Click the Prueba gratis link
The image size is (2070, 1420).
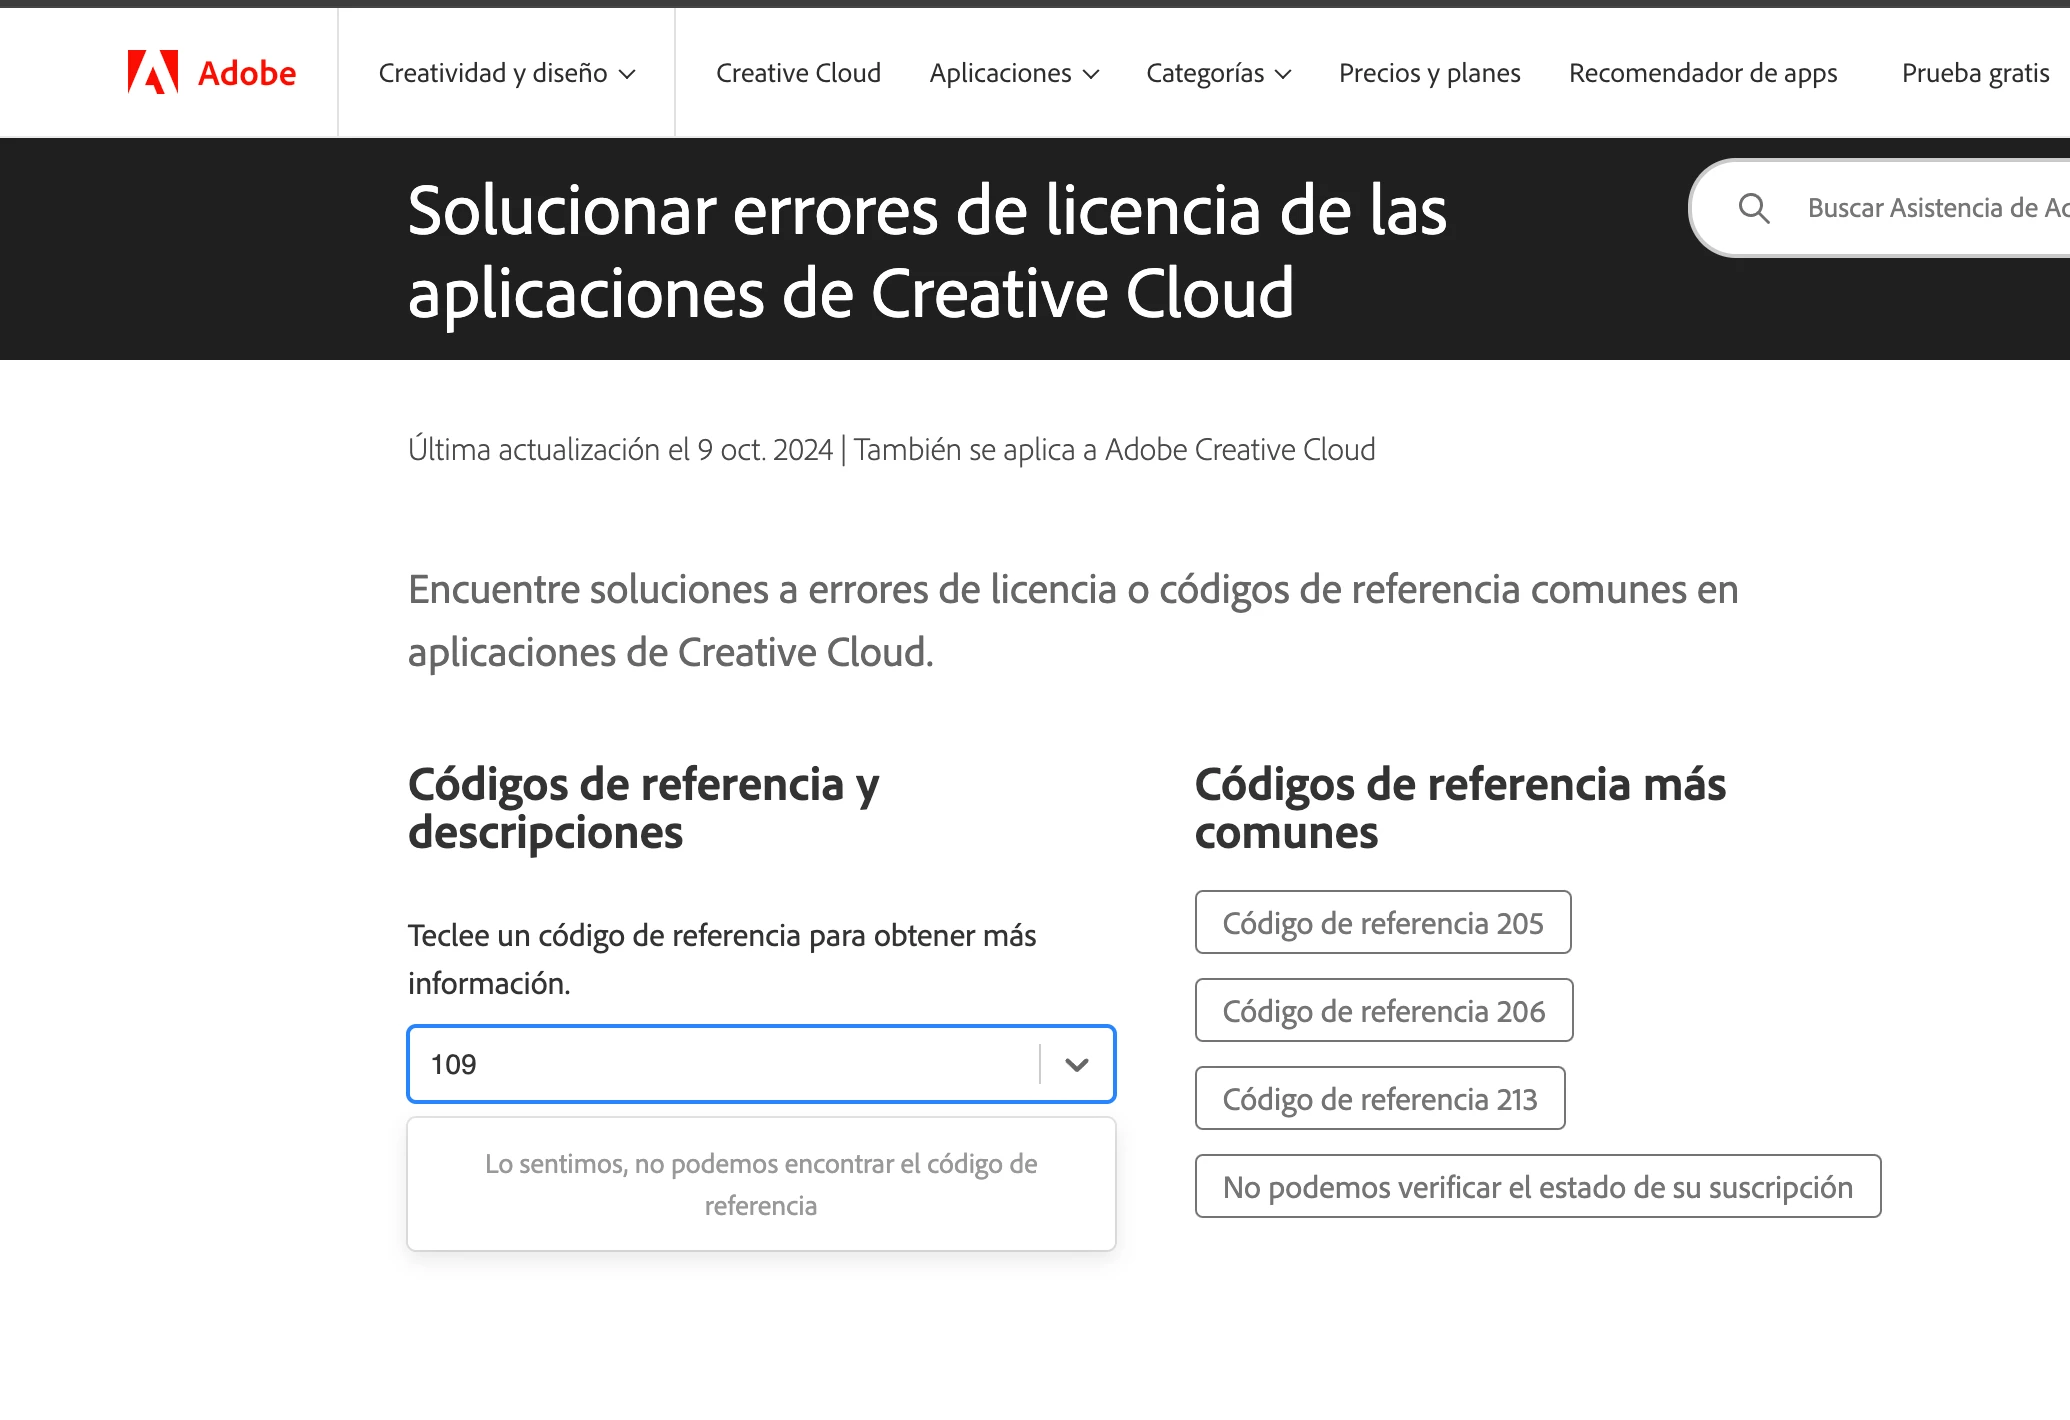(x=1975, y=73)
